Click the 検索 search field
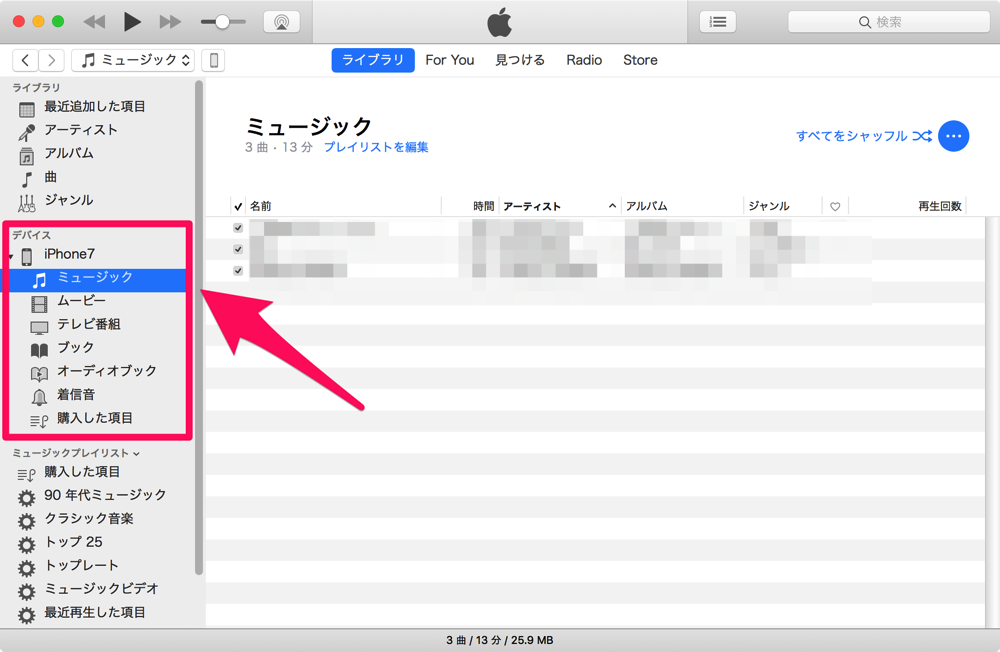Screen dimensions: 1000x652 point(888,22)
